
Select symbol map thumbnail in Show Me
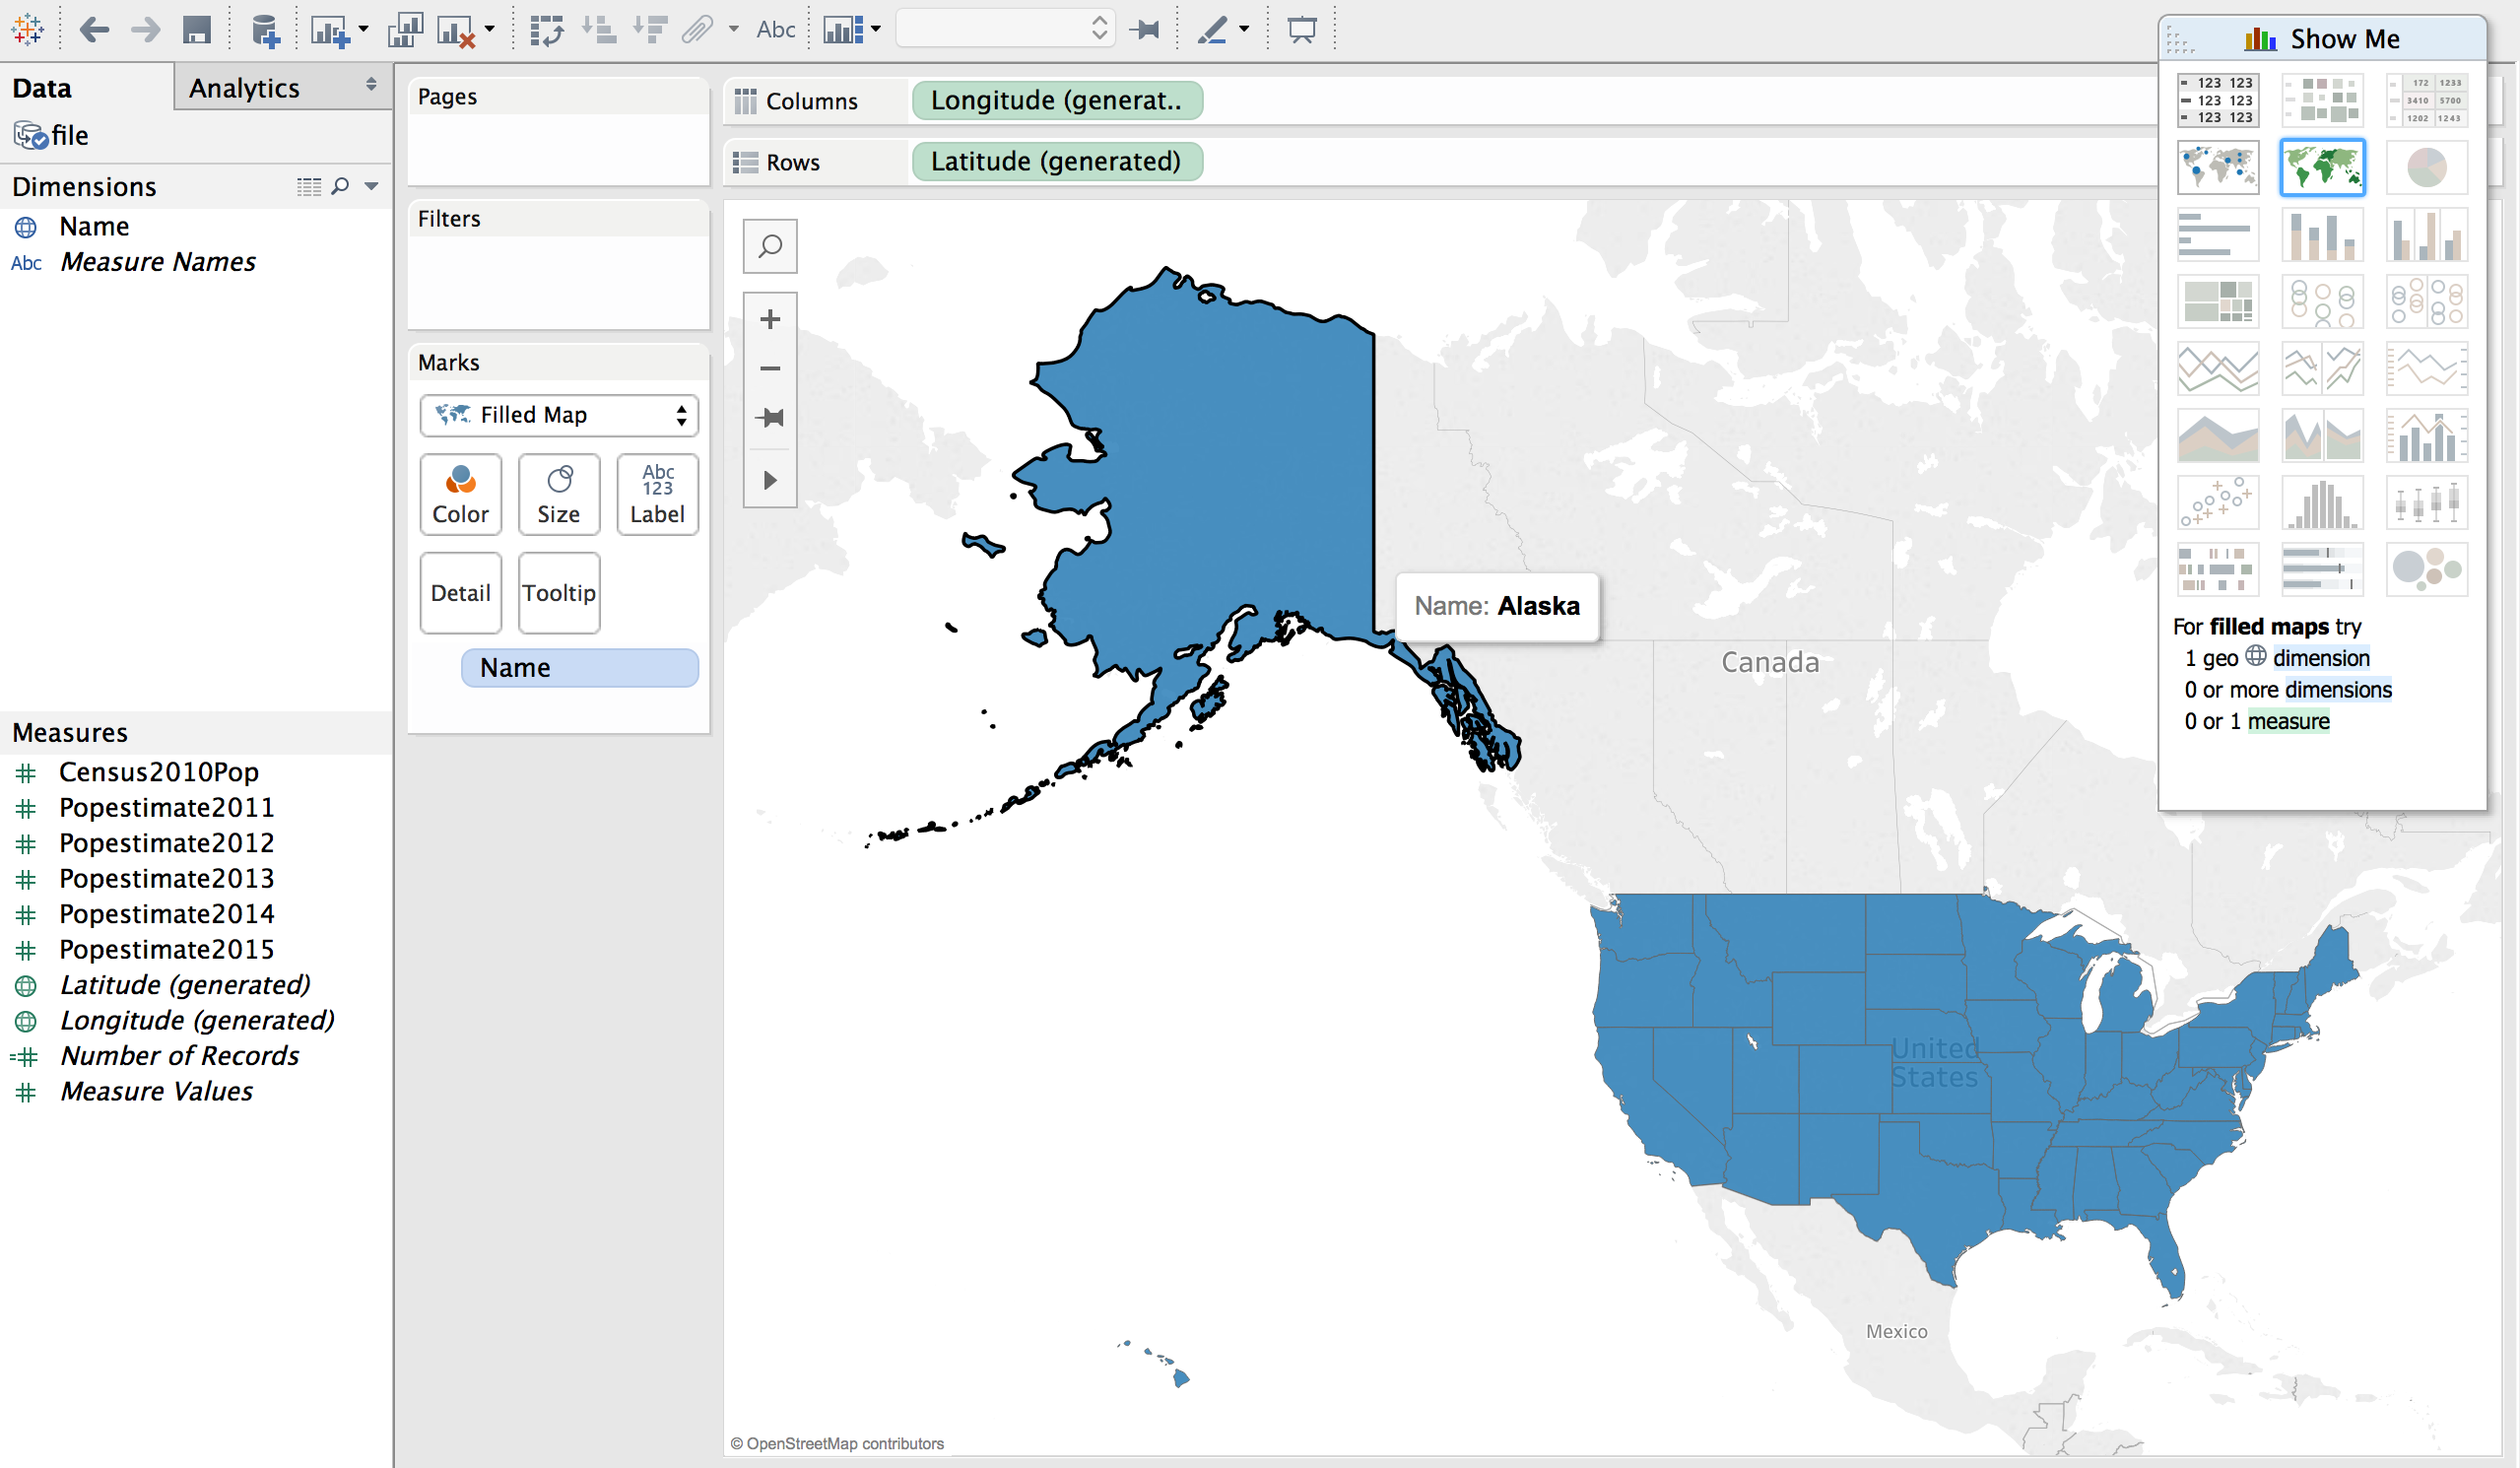pos(2217,167)
